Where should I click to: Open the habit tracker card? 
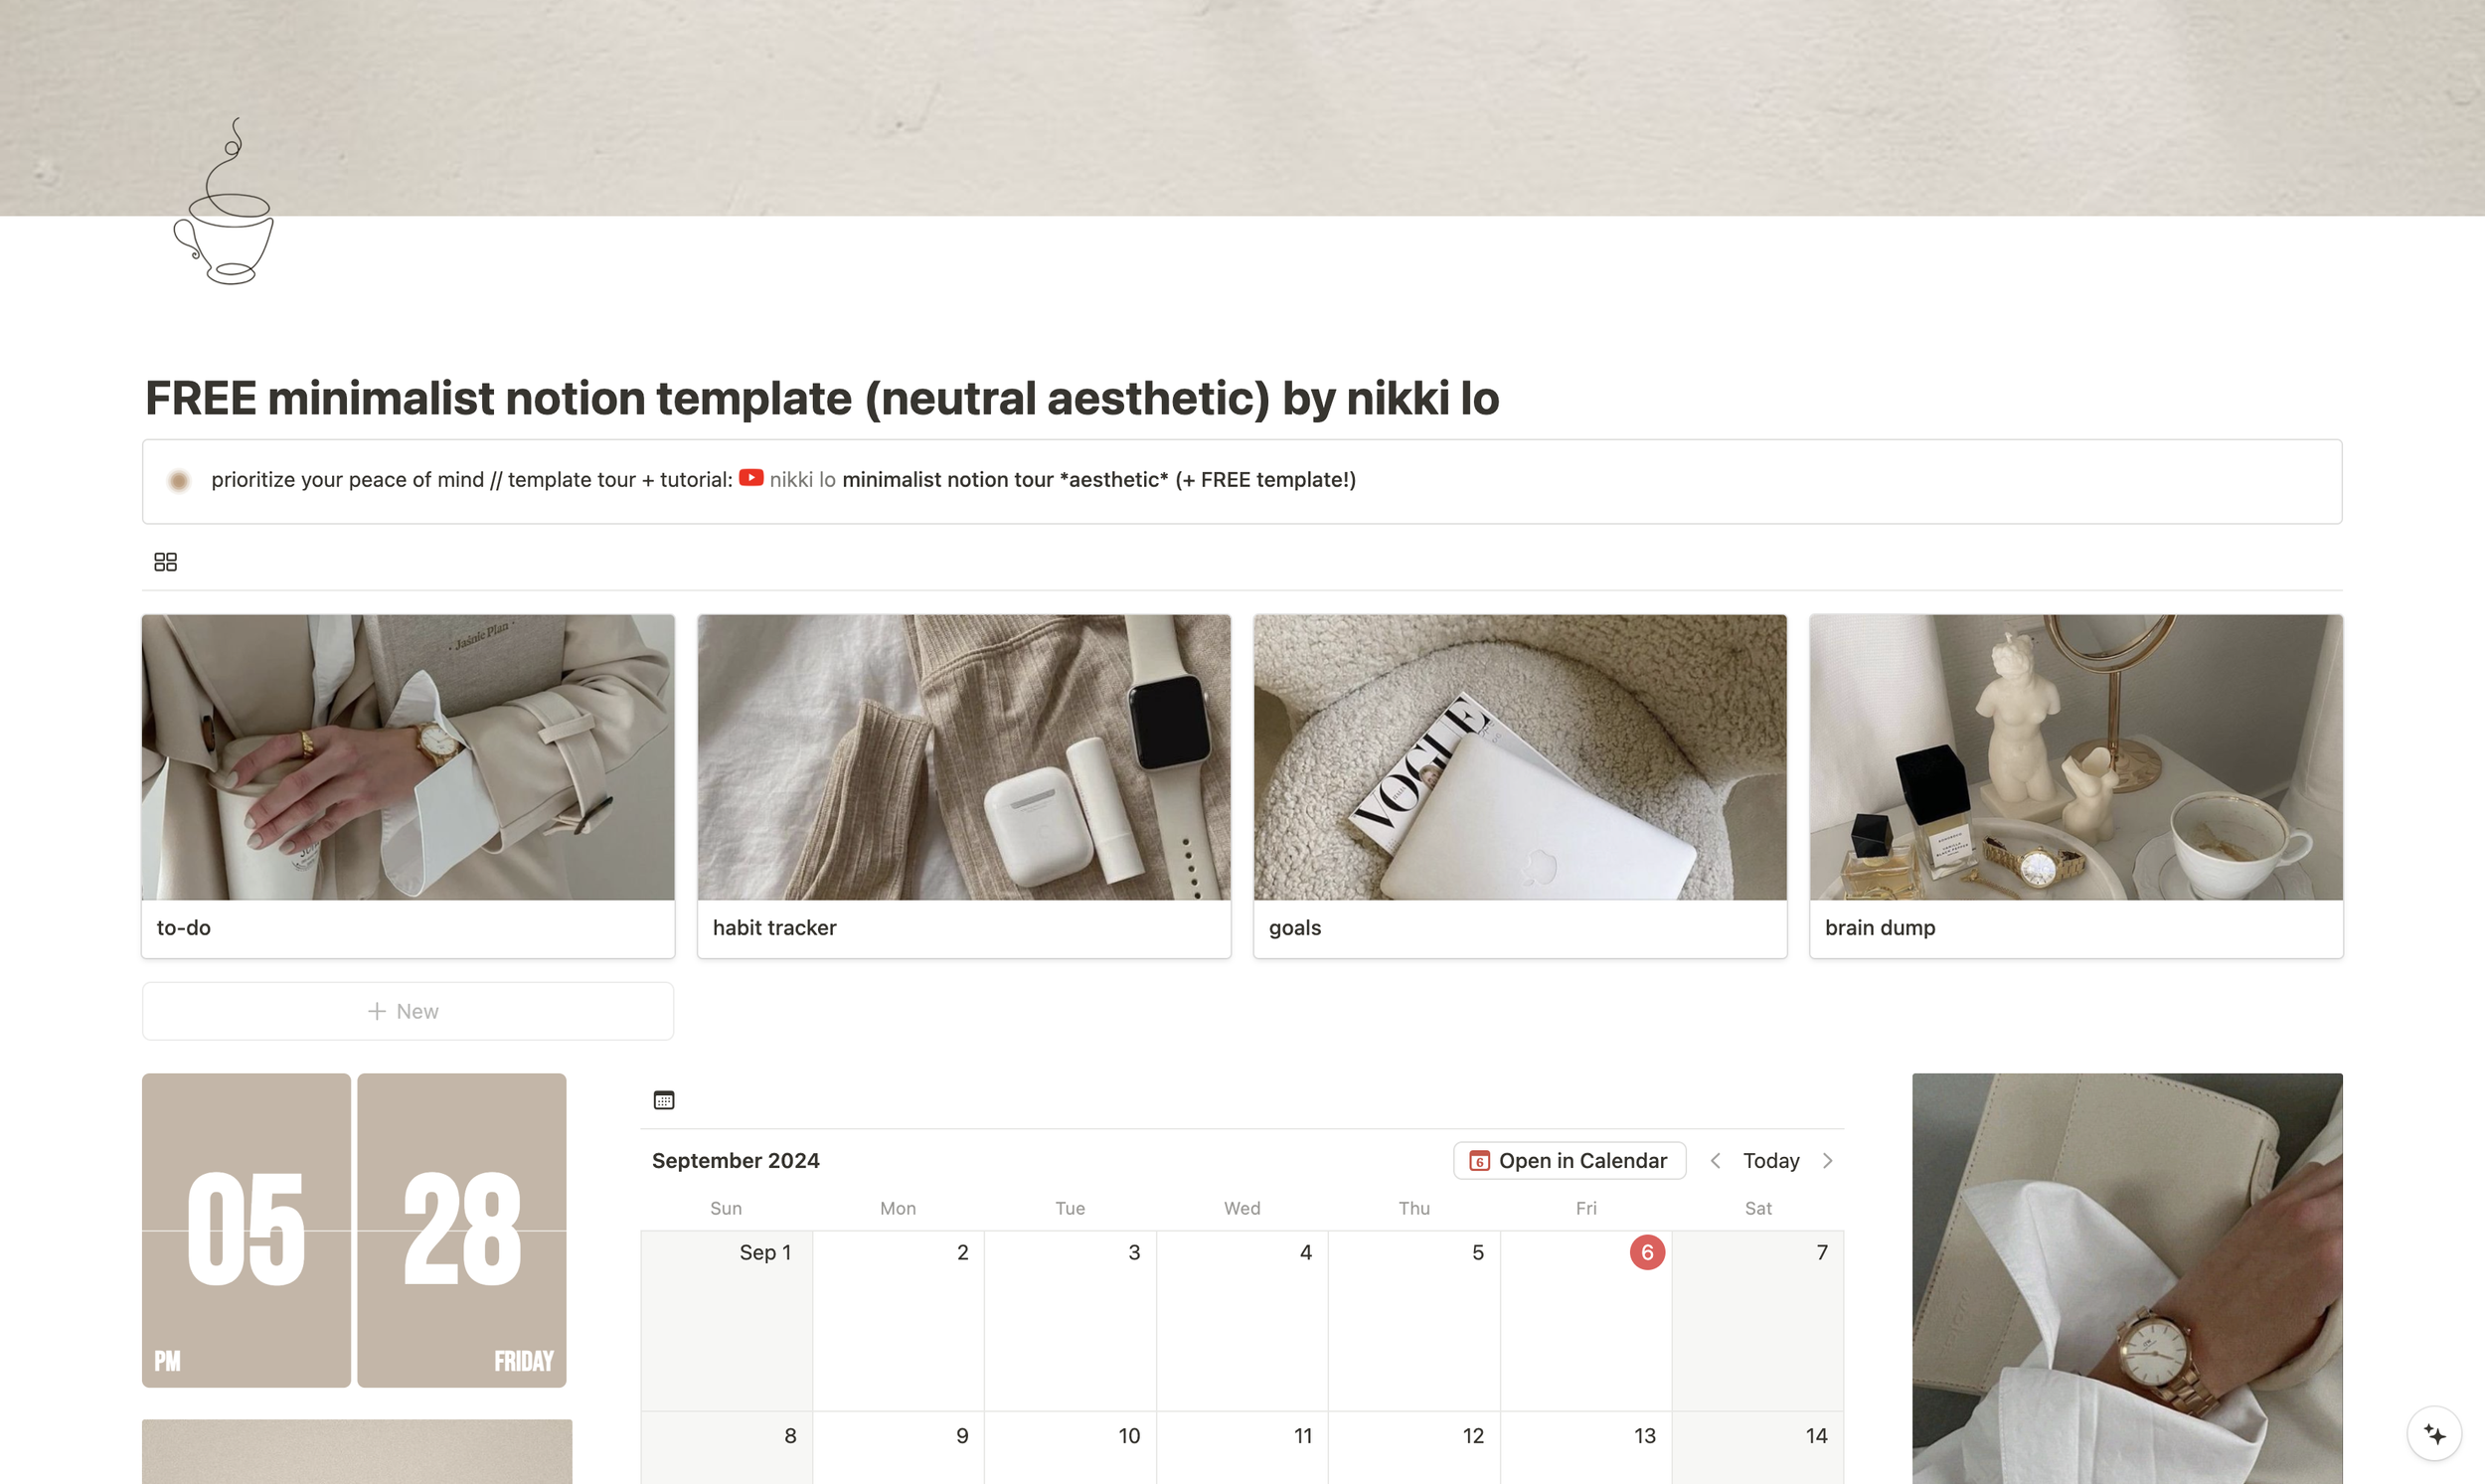964,786
